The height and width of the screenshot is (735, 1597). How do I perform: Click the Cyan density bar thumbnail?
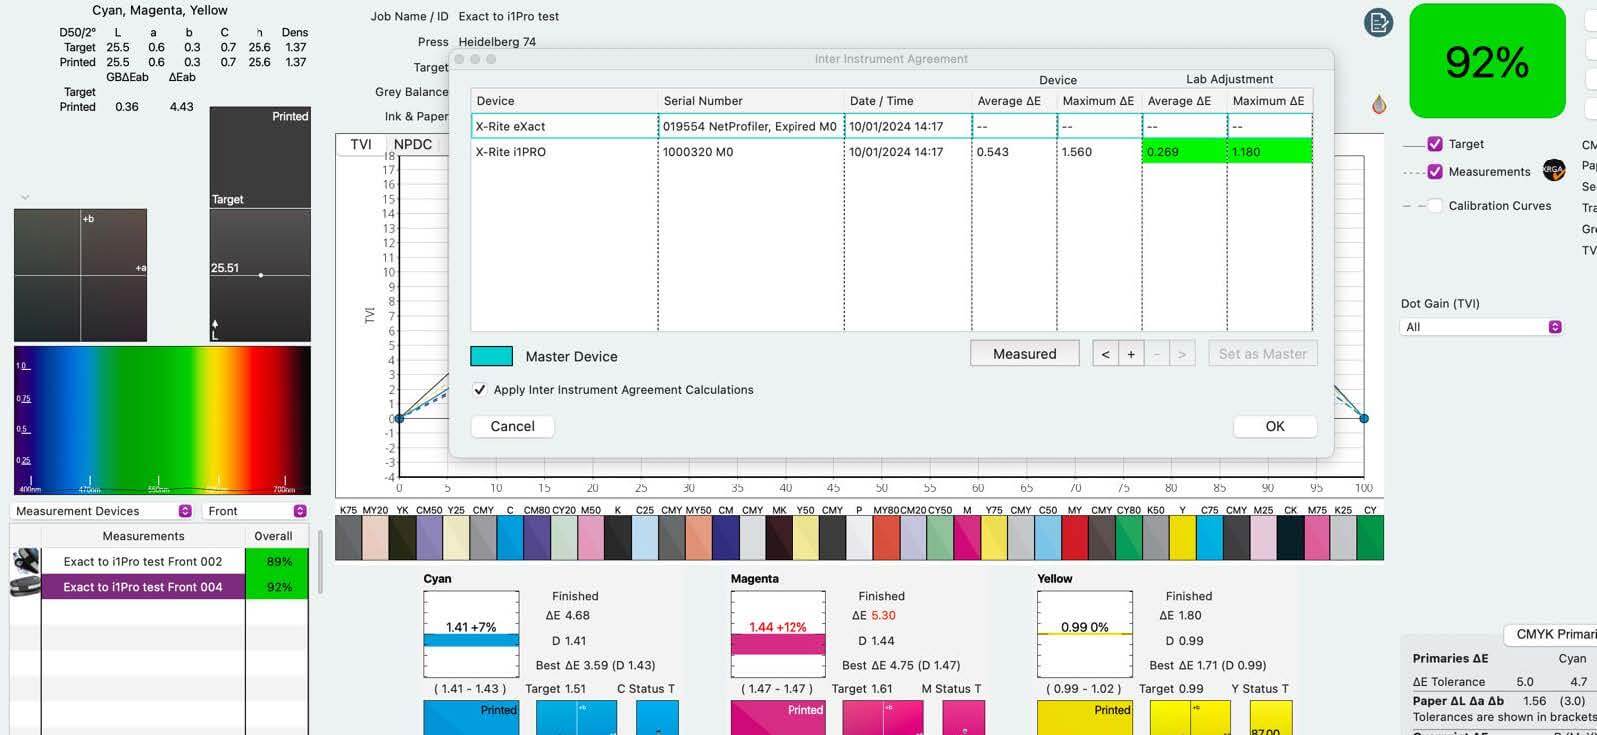pos(471,634)
